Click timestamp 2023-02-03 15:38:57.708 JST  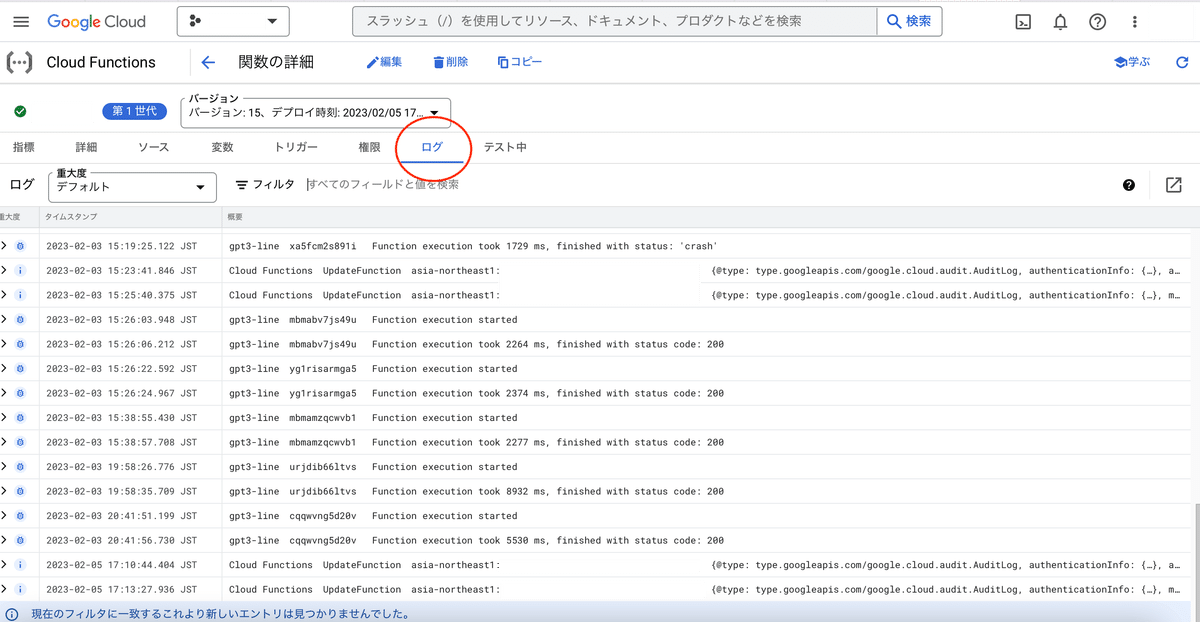pos(121,442)
